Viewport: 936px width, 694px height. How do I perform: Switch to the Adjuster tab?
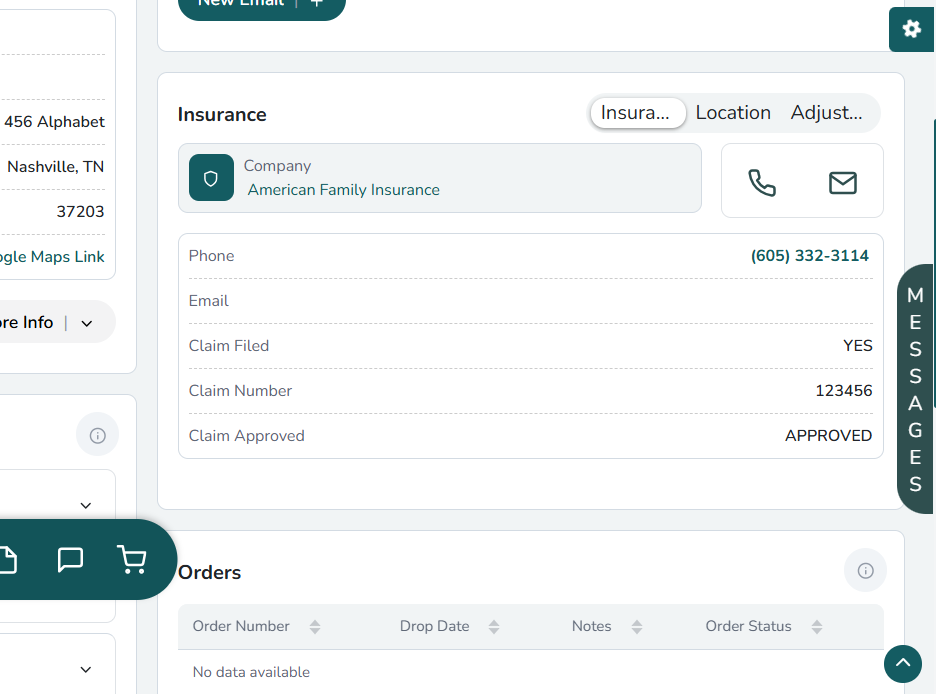[826, 113]
